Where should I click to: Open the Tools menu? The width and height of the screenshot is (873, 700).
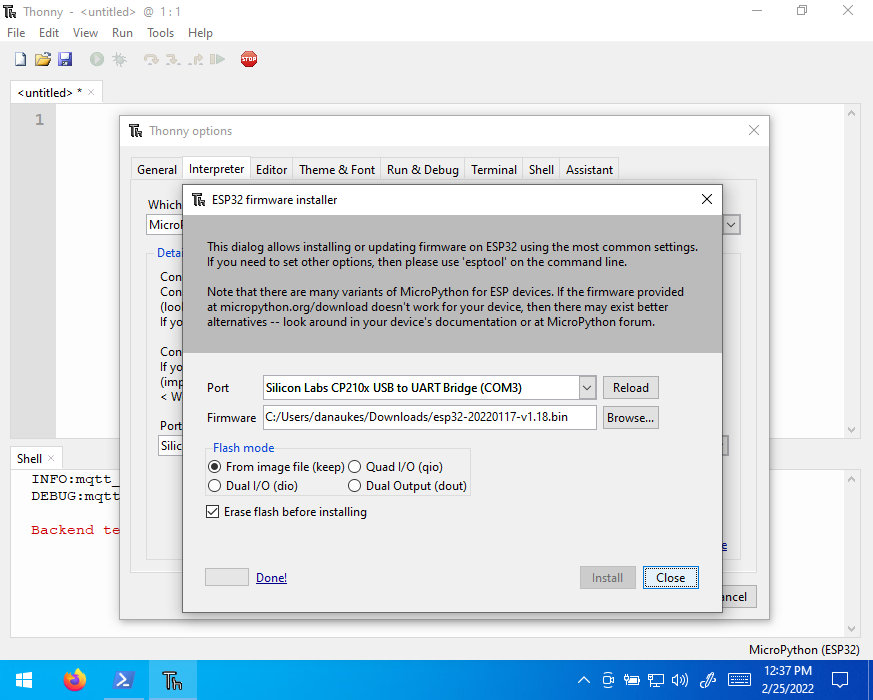coord(160,33)
